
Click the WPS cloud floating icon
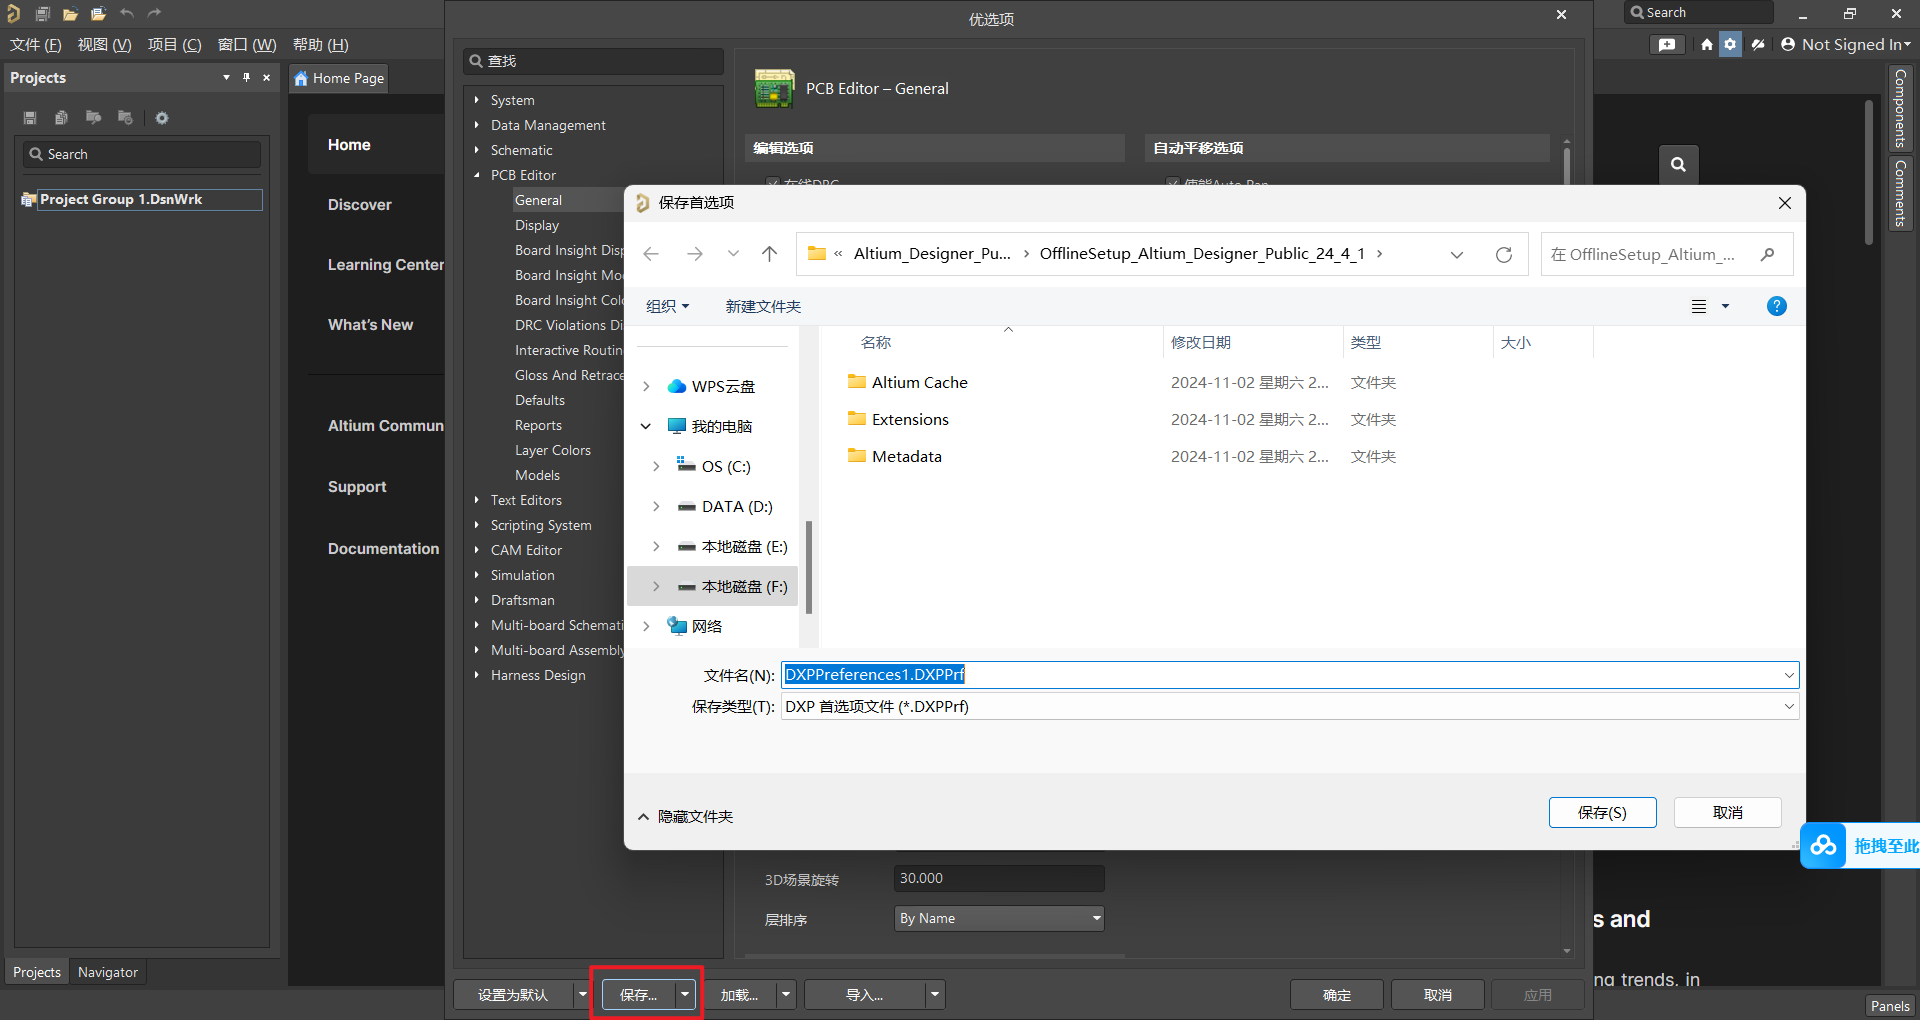[1823, 846]
